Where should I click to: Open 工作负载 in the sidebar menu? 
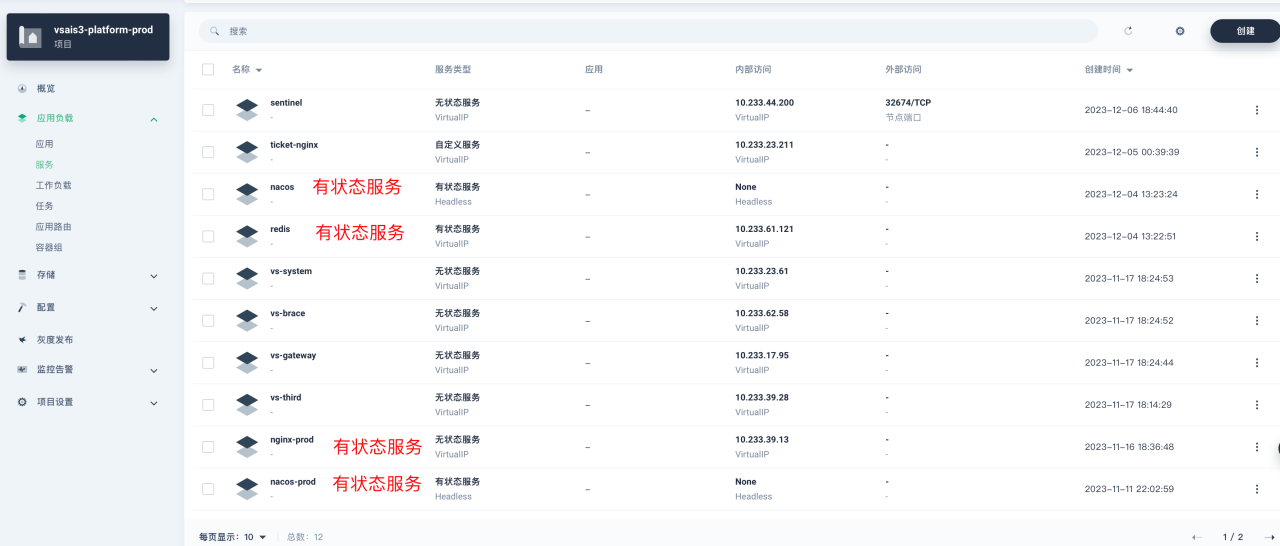point(53,185)
